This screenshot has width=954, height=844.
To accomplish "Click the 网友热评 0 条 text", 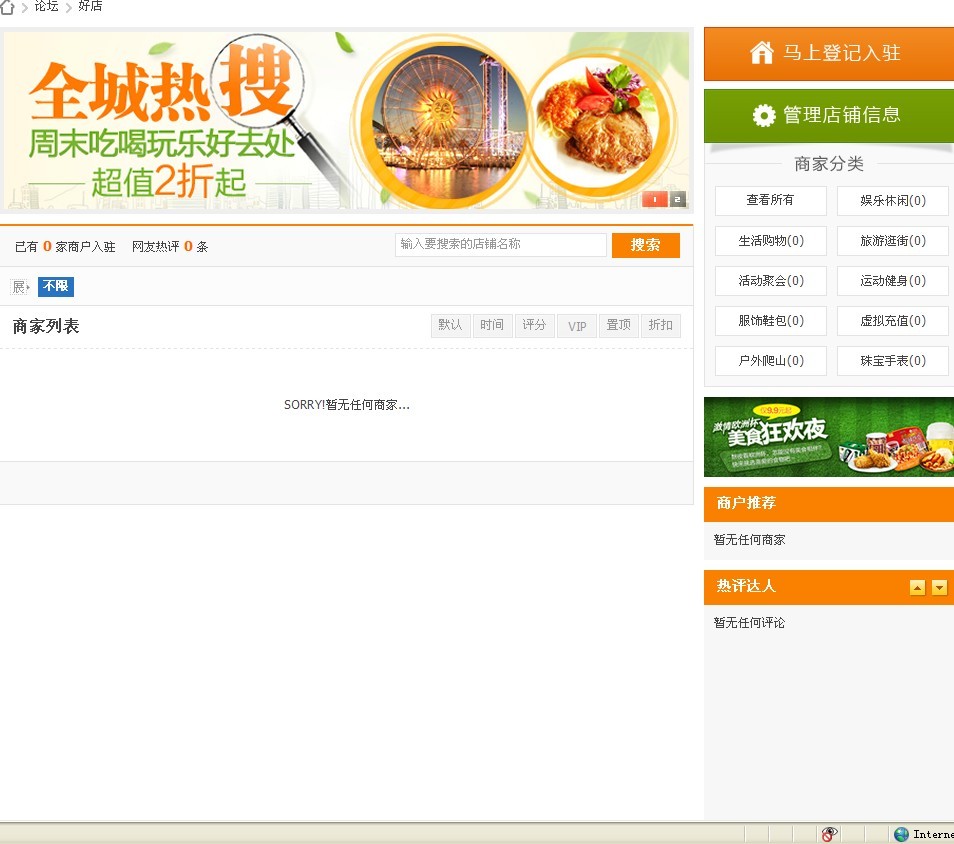I will pos(170,246).
